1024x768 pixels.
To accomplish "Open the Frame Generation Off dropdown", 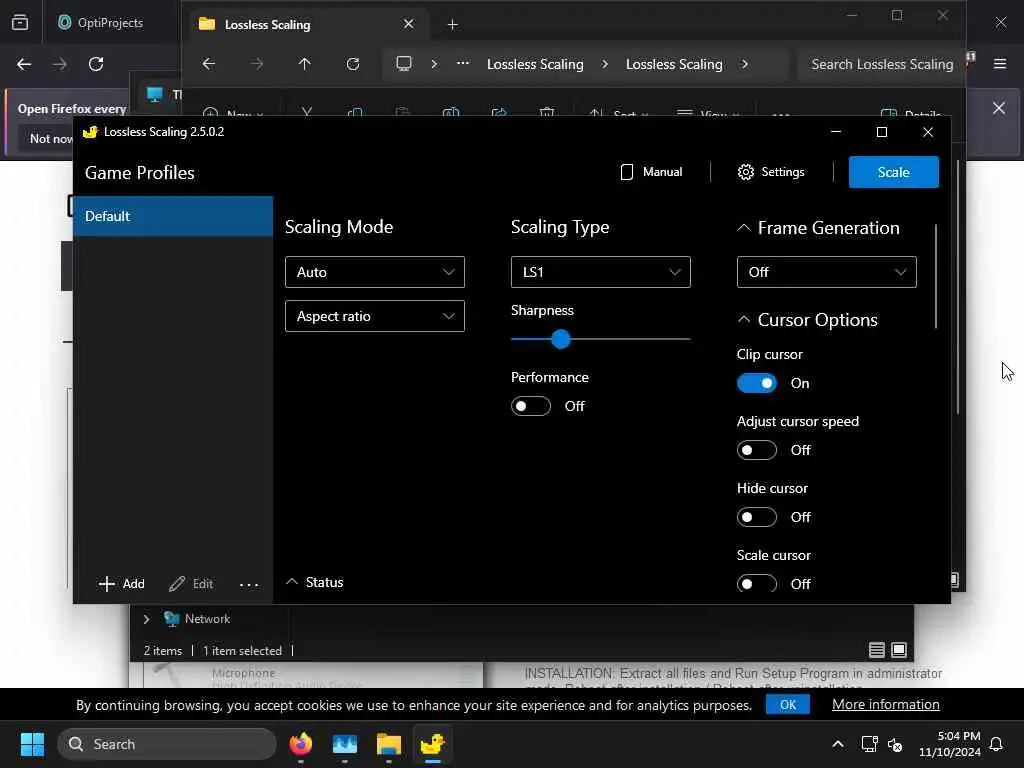I will tap(826, 272).
